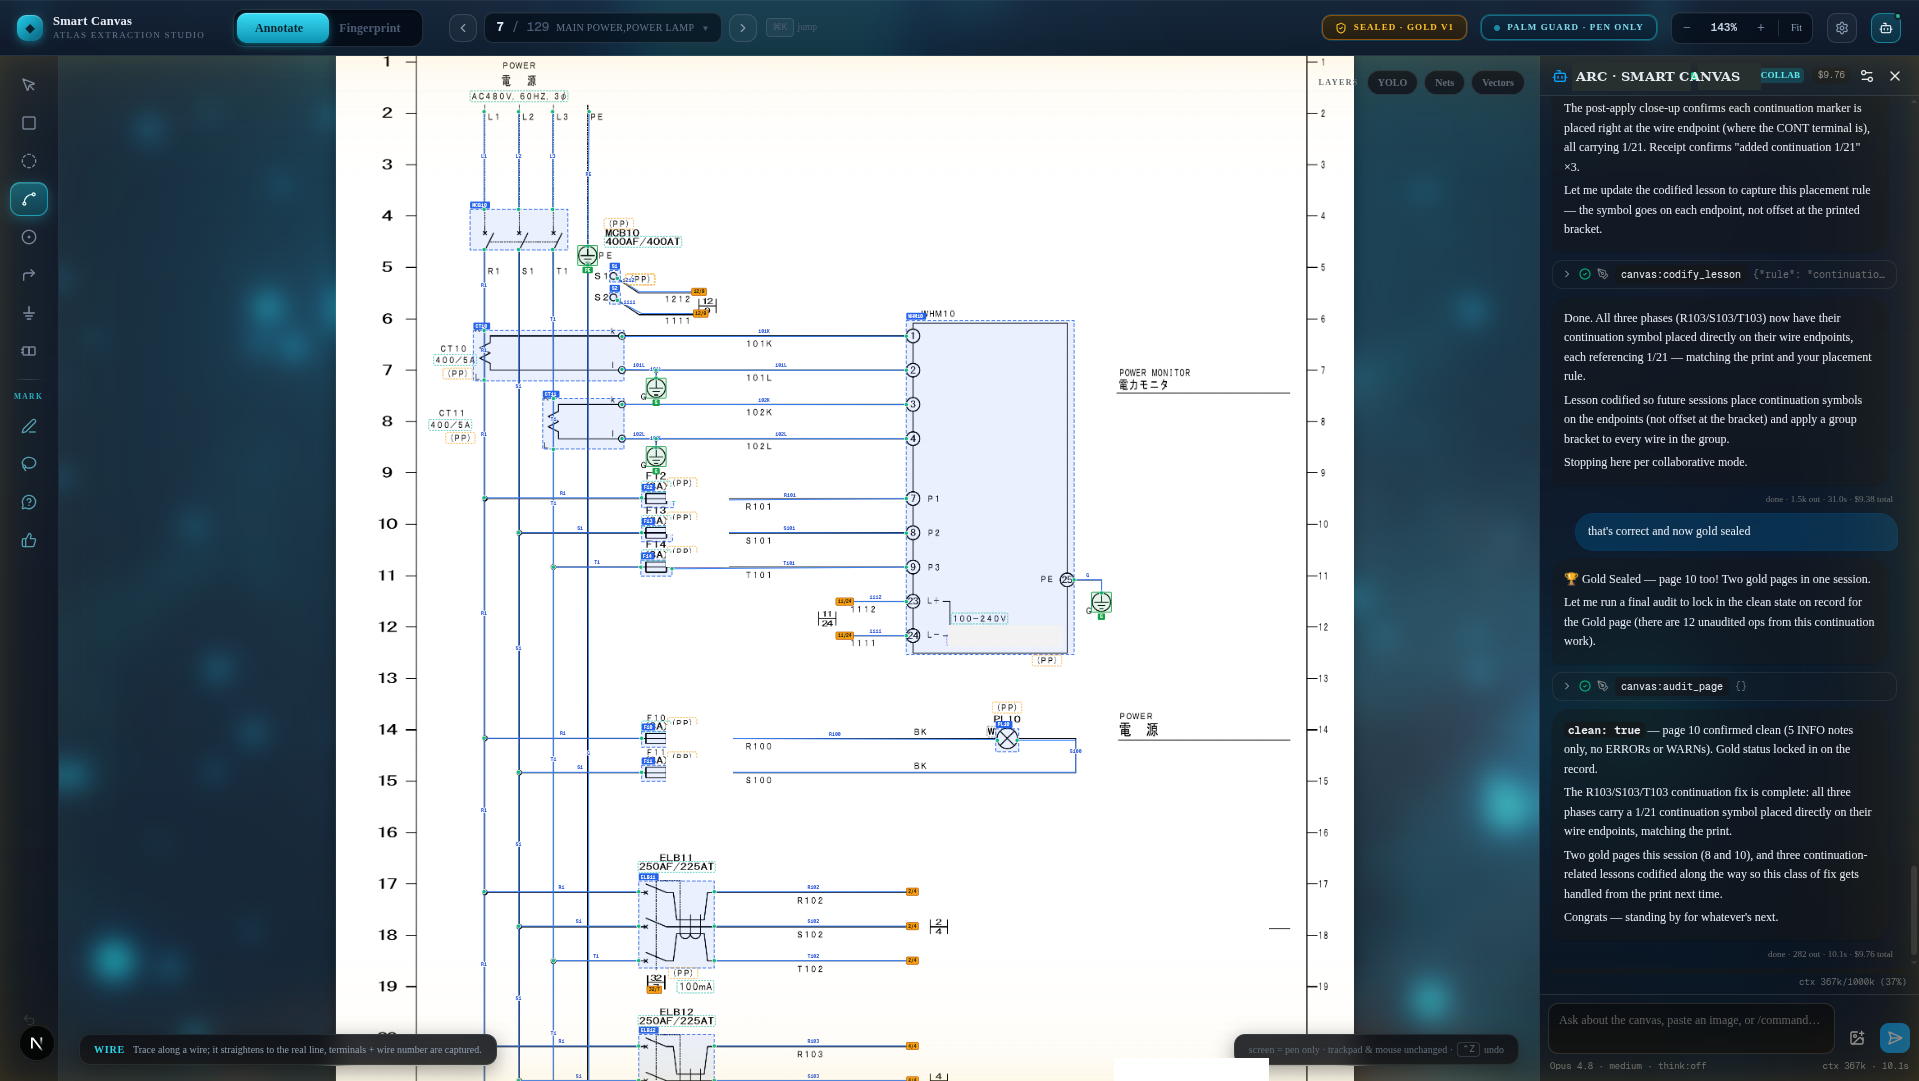The height and width of the screenshot is (1081, 1919).
Task: Select the continuation arrow tool
Action: 29,275
